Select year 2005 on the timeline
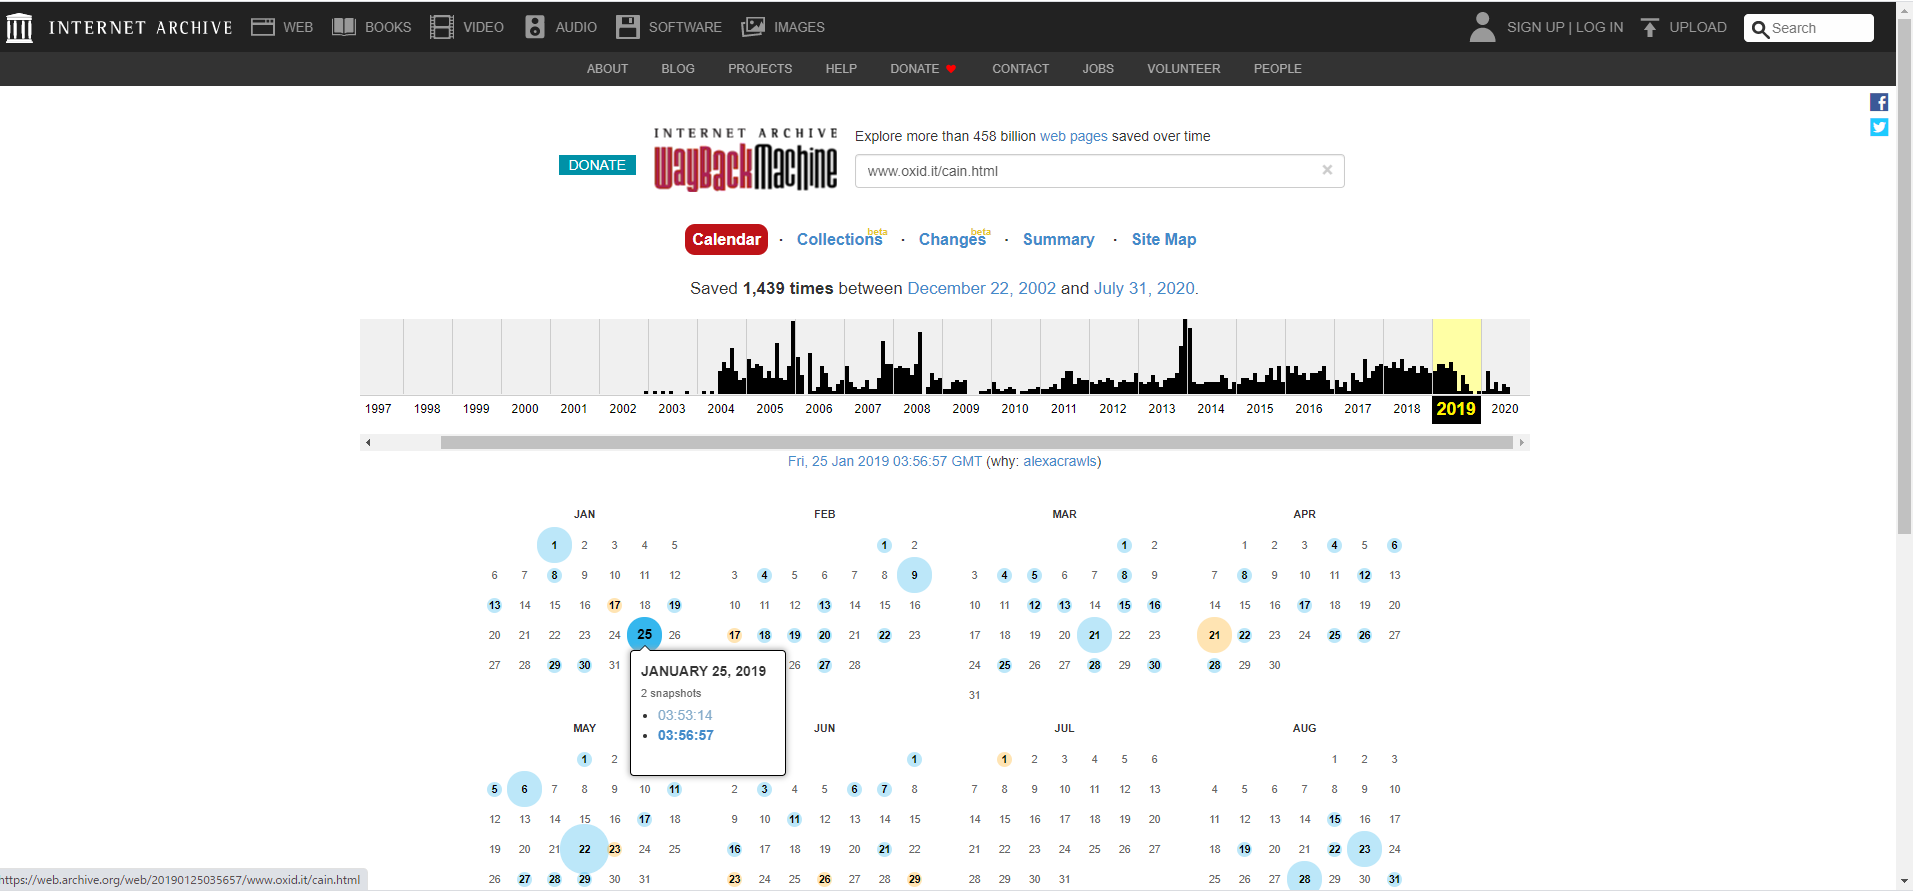This screenshot has height=891, width=1913. click(x=769, y=409)
